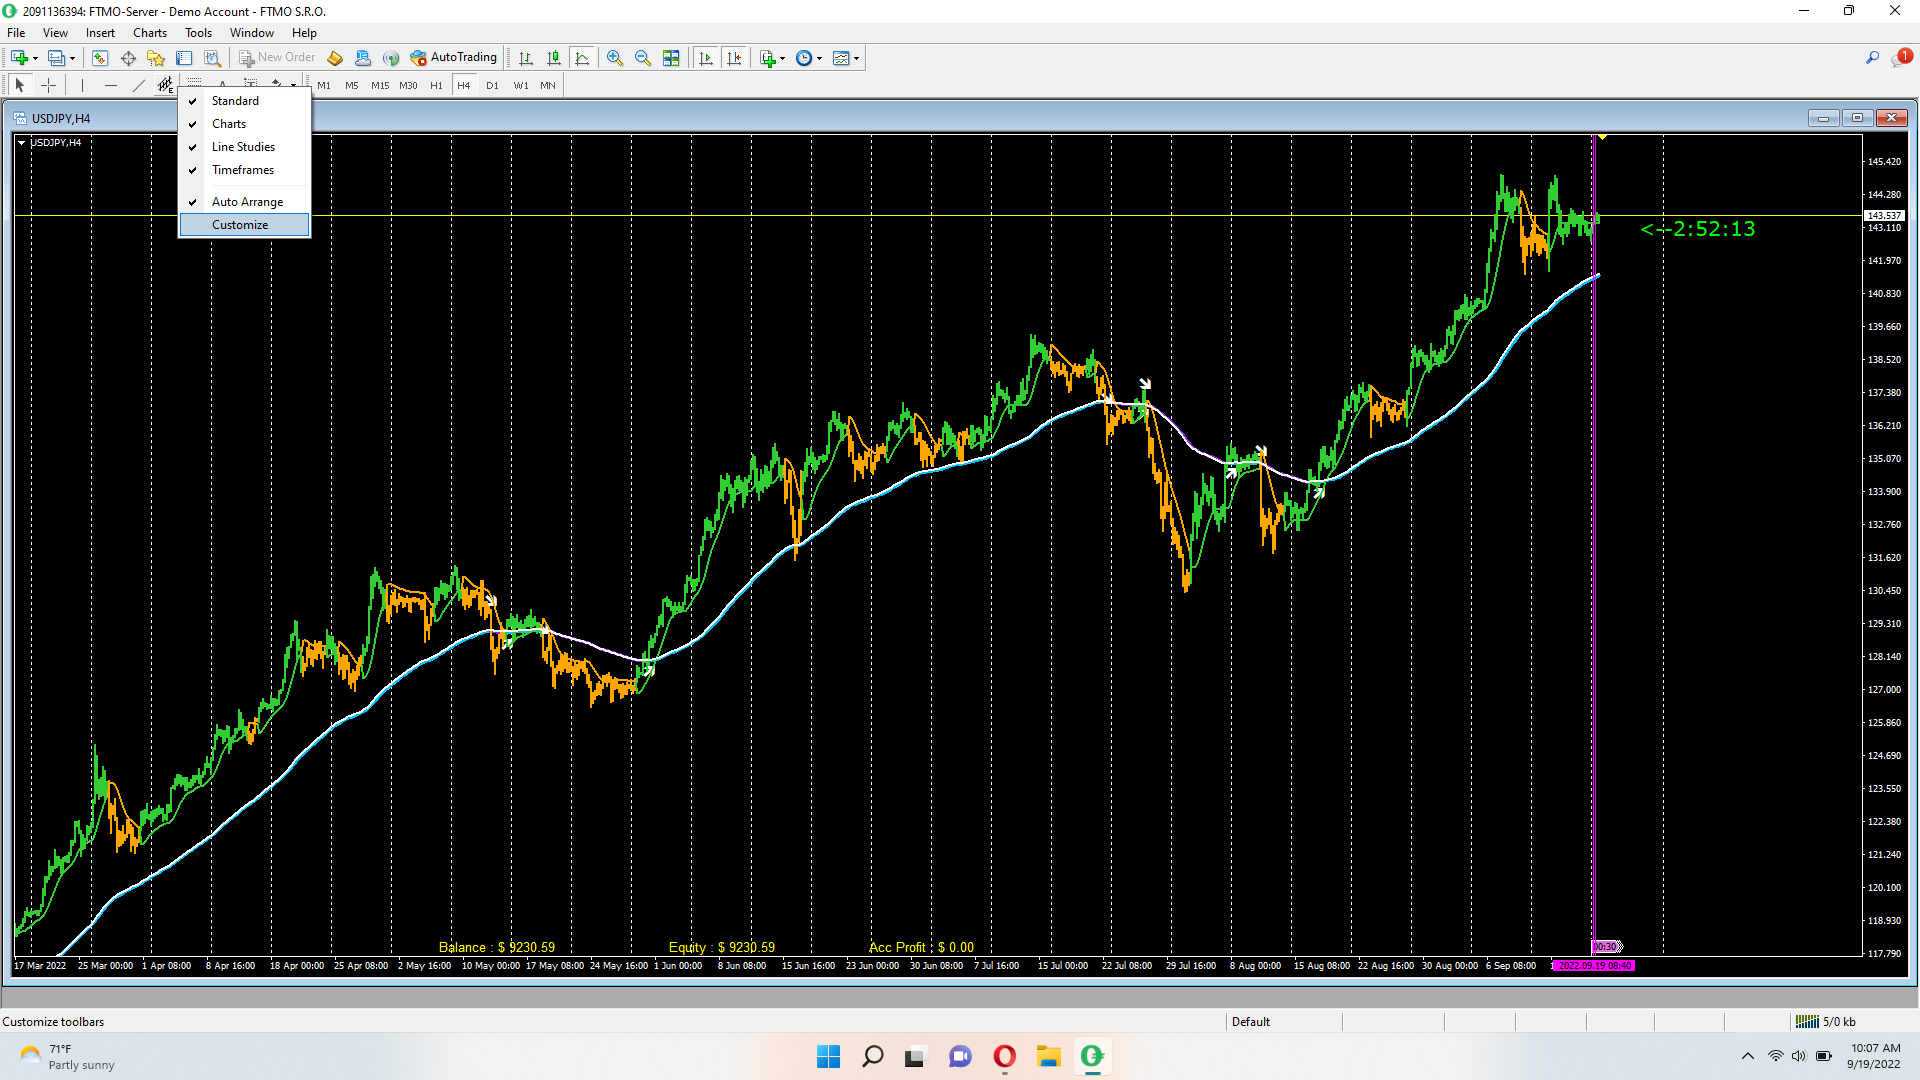The image size is (1920, 1080).
Task: Uncheck Standard toolbar option
Action: (235, 101)
